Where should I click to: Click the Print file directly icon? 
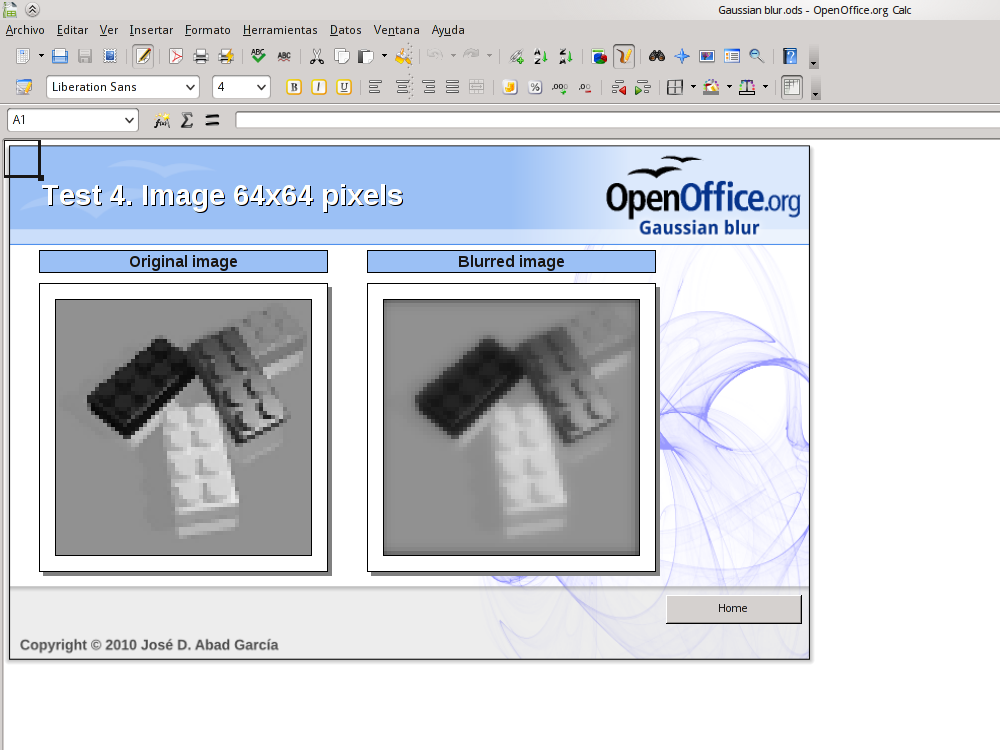(201, 56)
